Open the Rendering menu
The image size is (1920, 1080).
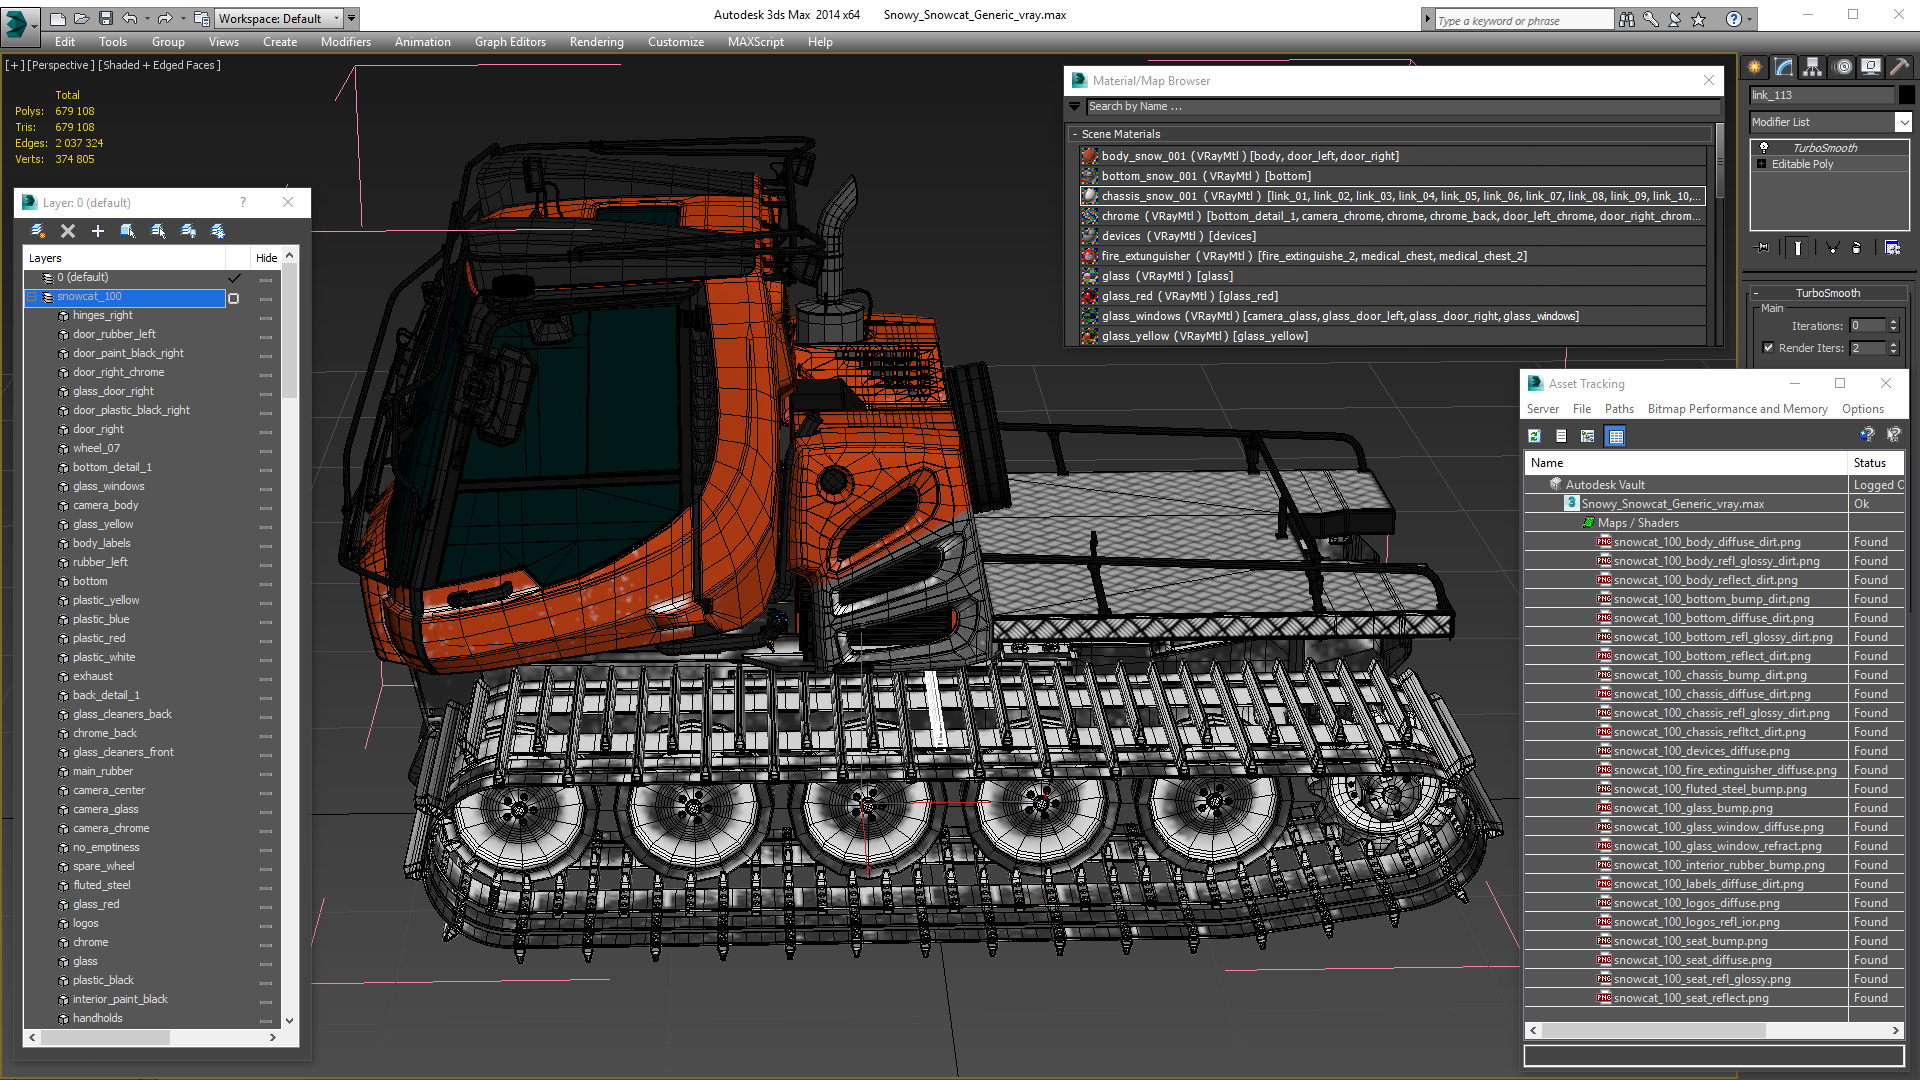point(596,42)
